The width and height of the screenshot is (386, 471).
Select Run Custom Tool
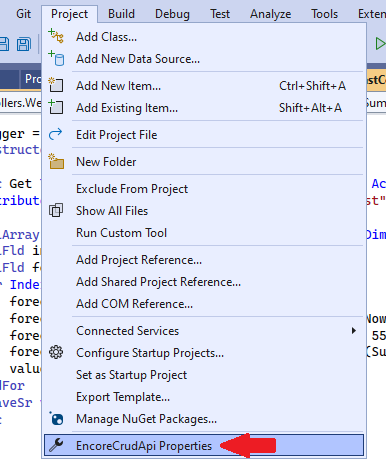[x=203, y=233]
